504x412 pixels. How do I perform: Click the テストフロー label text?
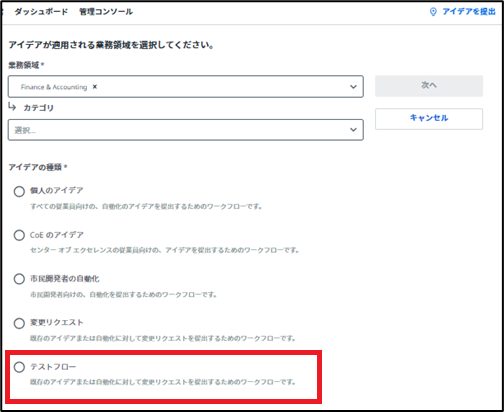click(x=53, y=367)
